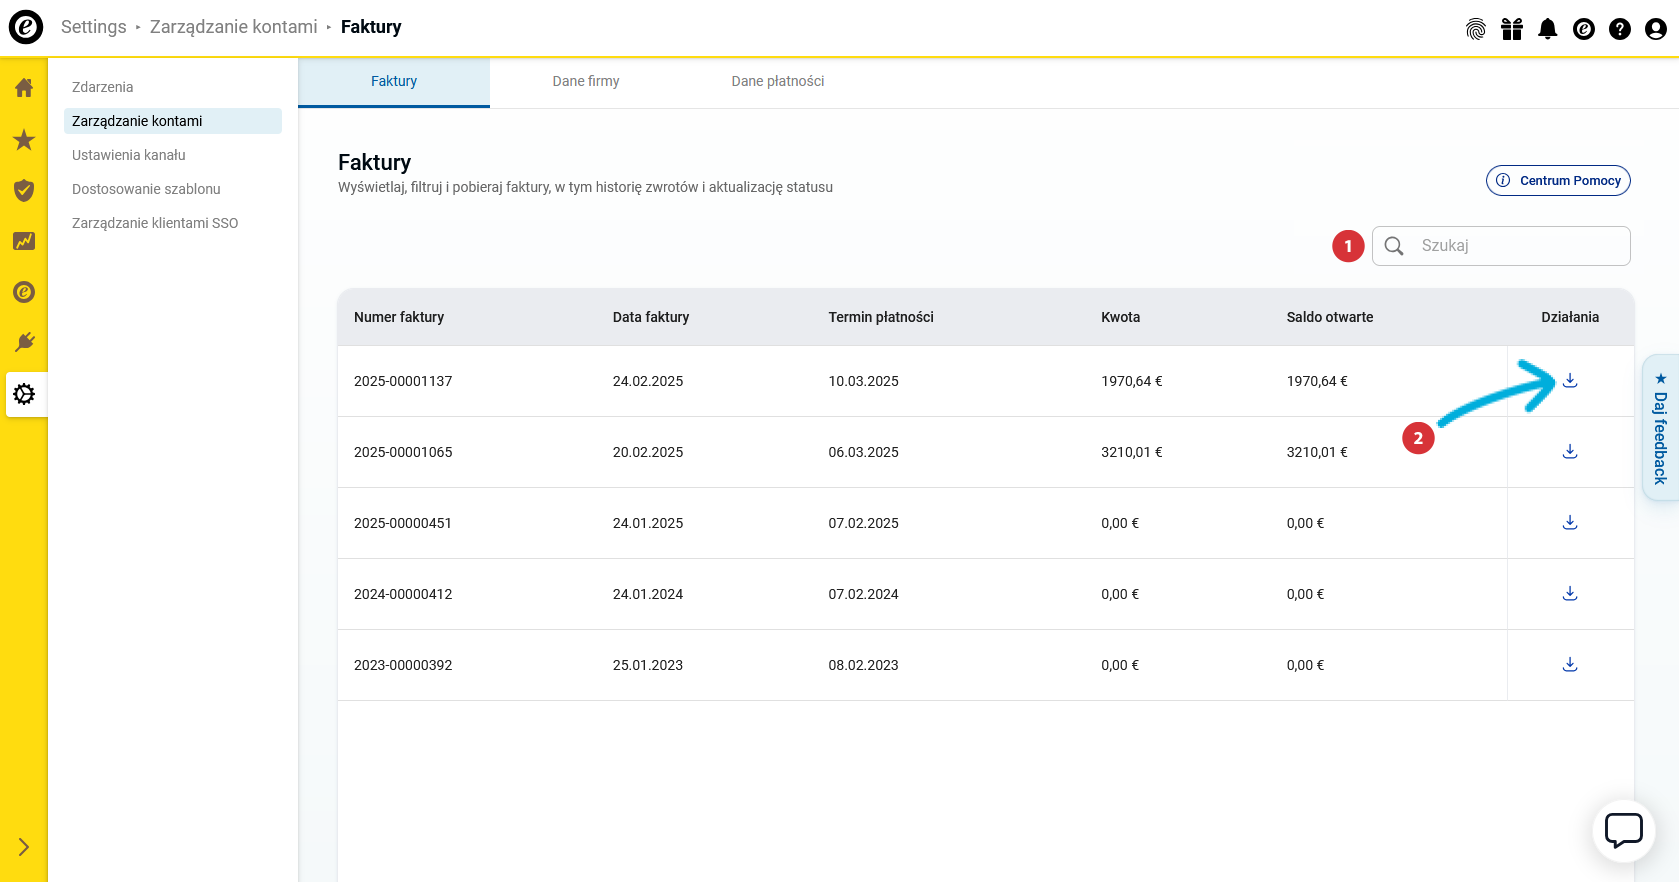Open the gift icon in header

click(1511, 29)
